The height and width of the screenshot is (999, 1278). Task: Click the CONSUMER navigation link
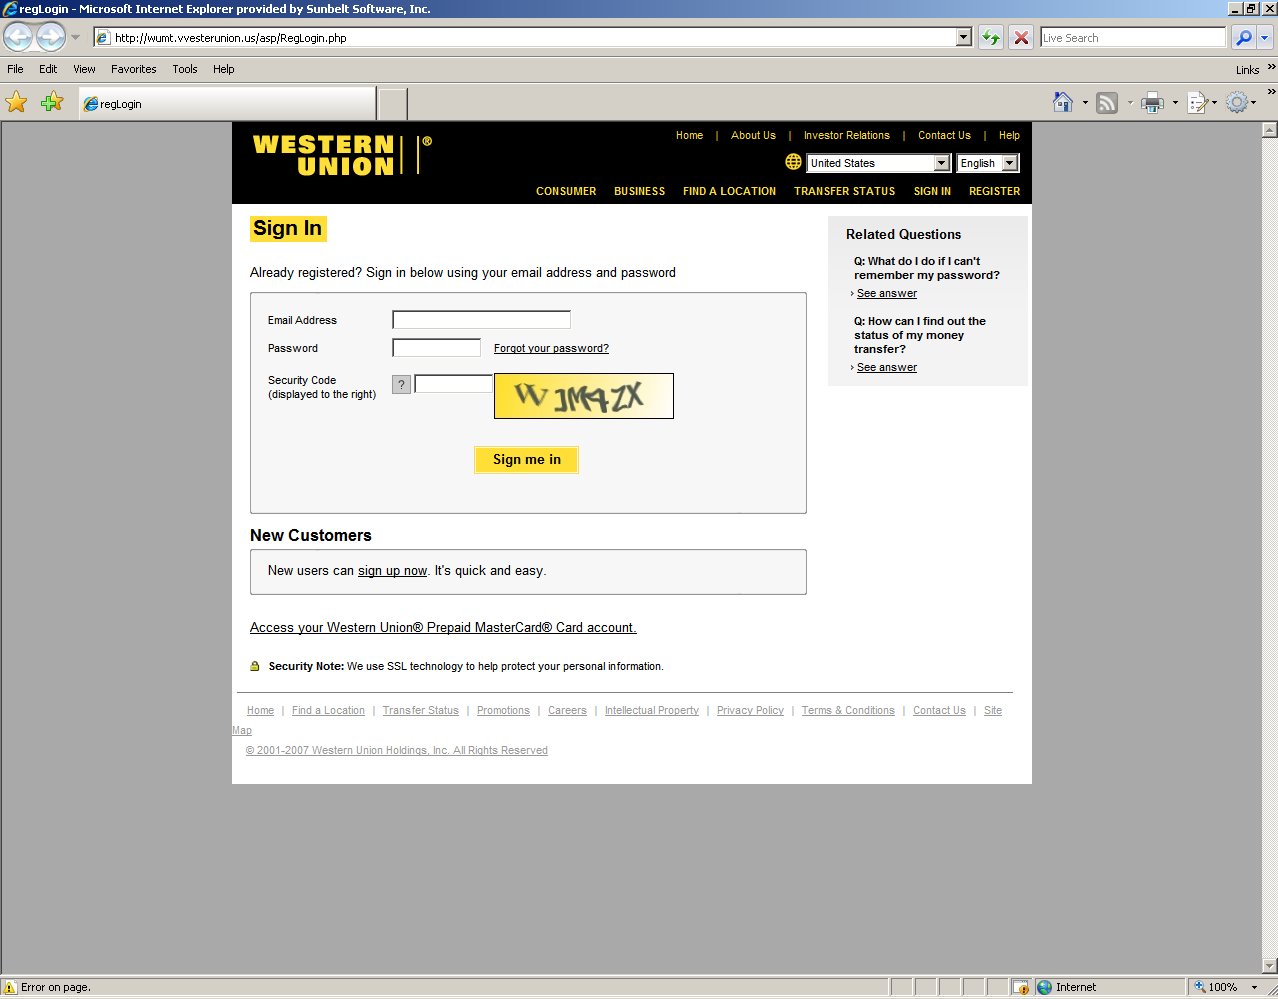(x=566, y=191)
